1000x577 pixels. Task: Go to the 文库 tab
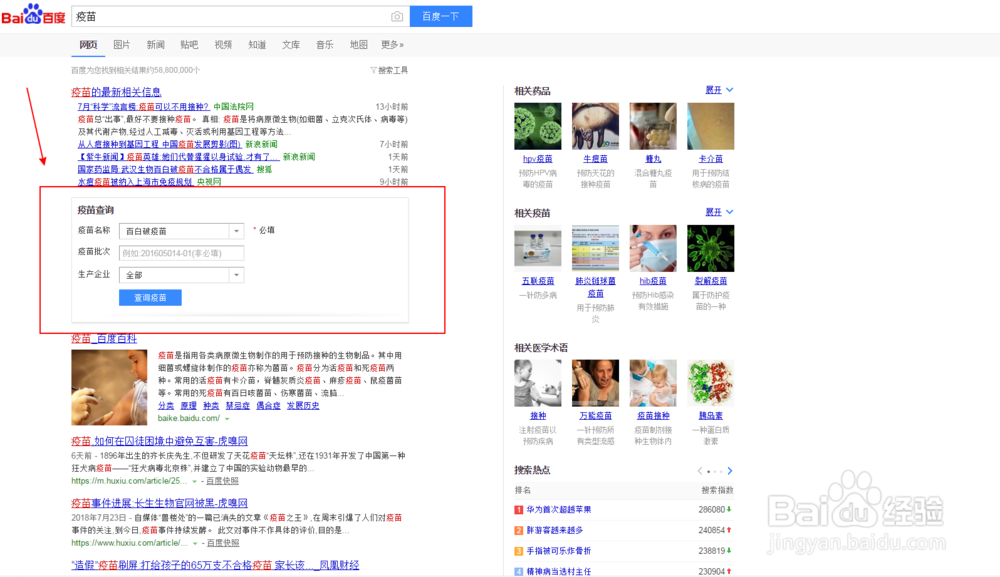click(x=291, y=45)
